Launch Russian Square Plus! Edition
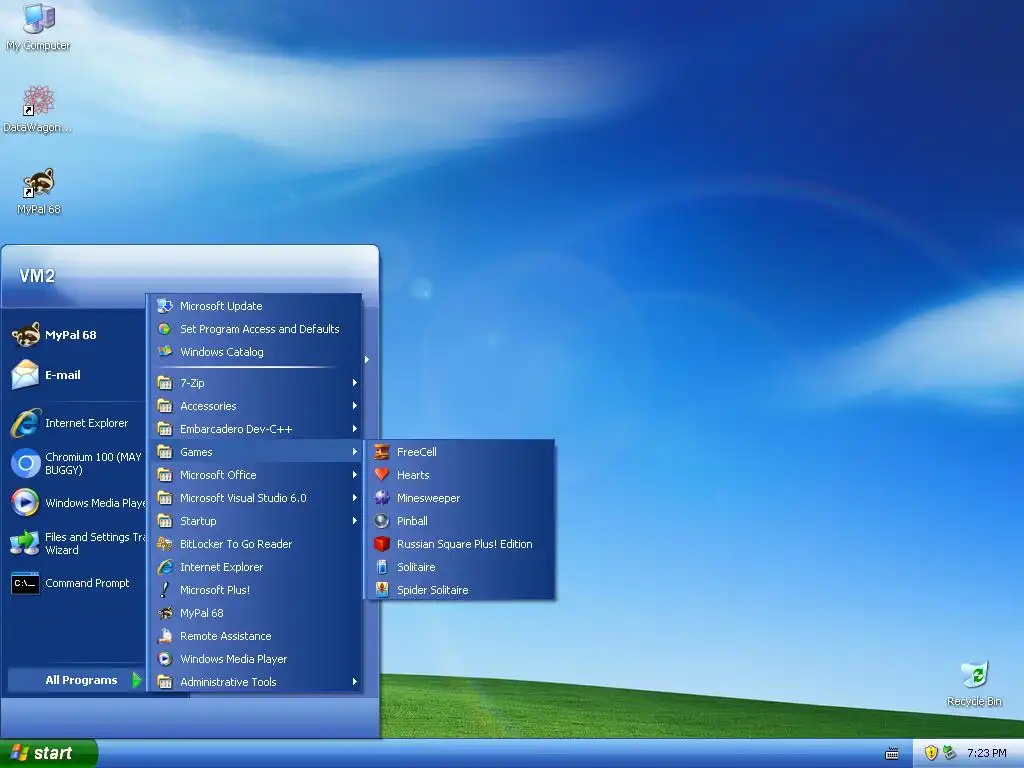This screenshot has width=1024, height=768. (x=462, y=543)
